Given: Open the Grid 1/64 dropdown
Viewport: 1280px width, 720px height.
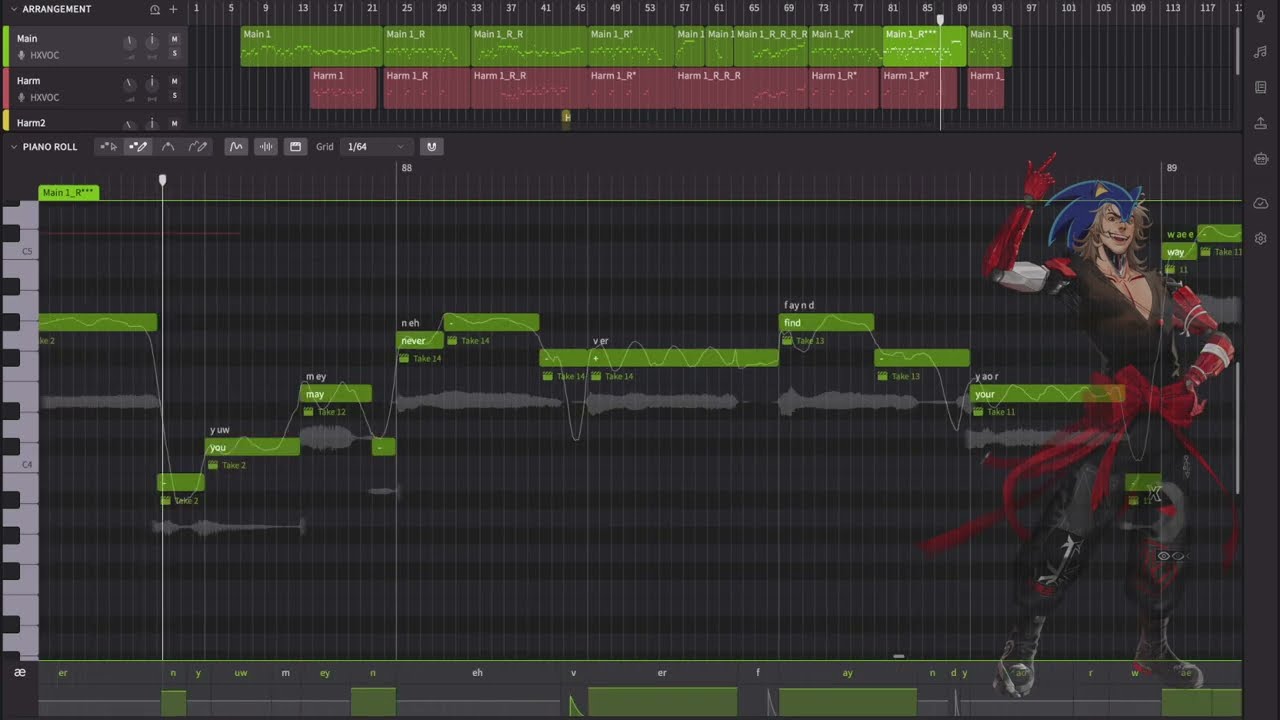Looking at the screenshot, I should pos(375,147).
